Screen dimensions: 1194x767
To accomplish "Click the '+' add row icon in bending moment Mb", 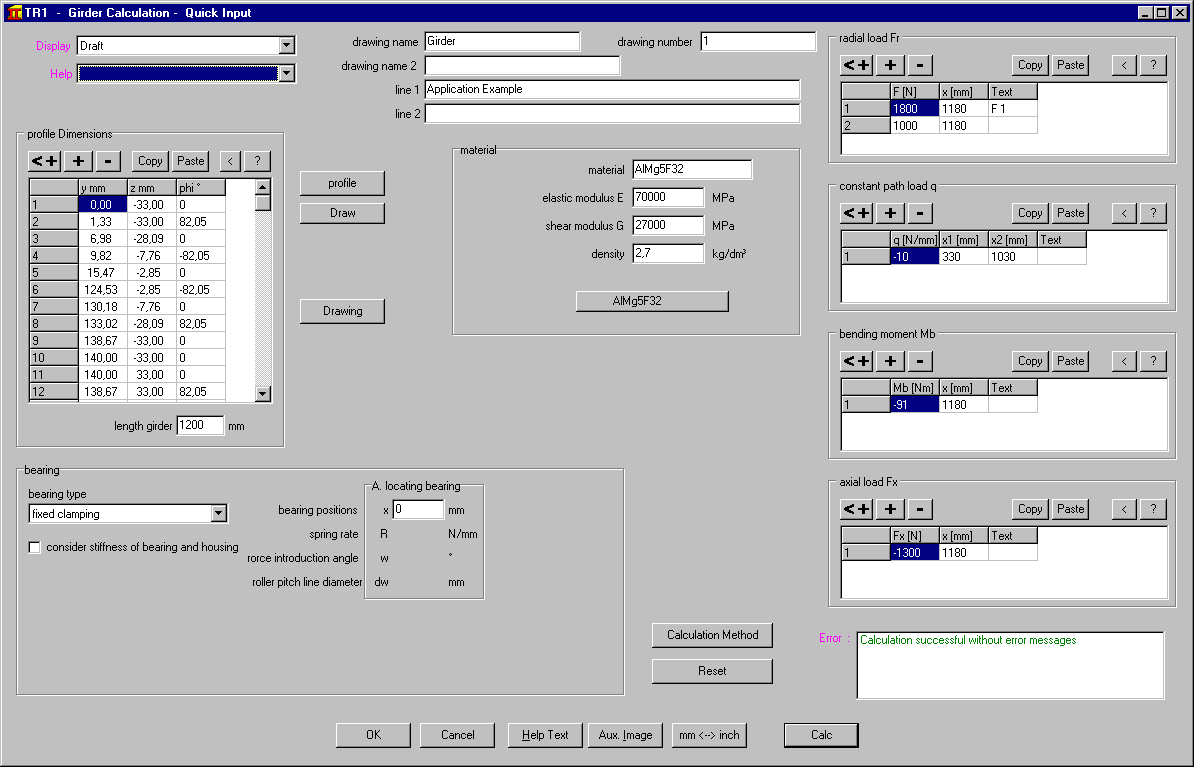I will [890, 361].
